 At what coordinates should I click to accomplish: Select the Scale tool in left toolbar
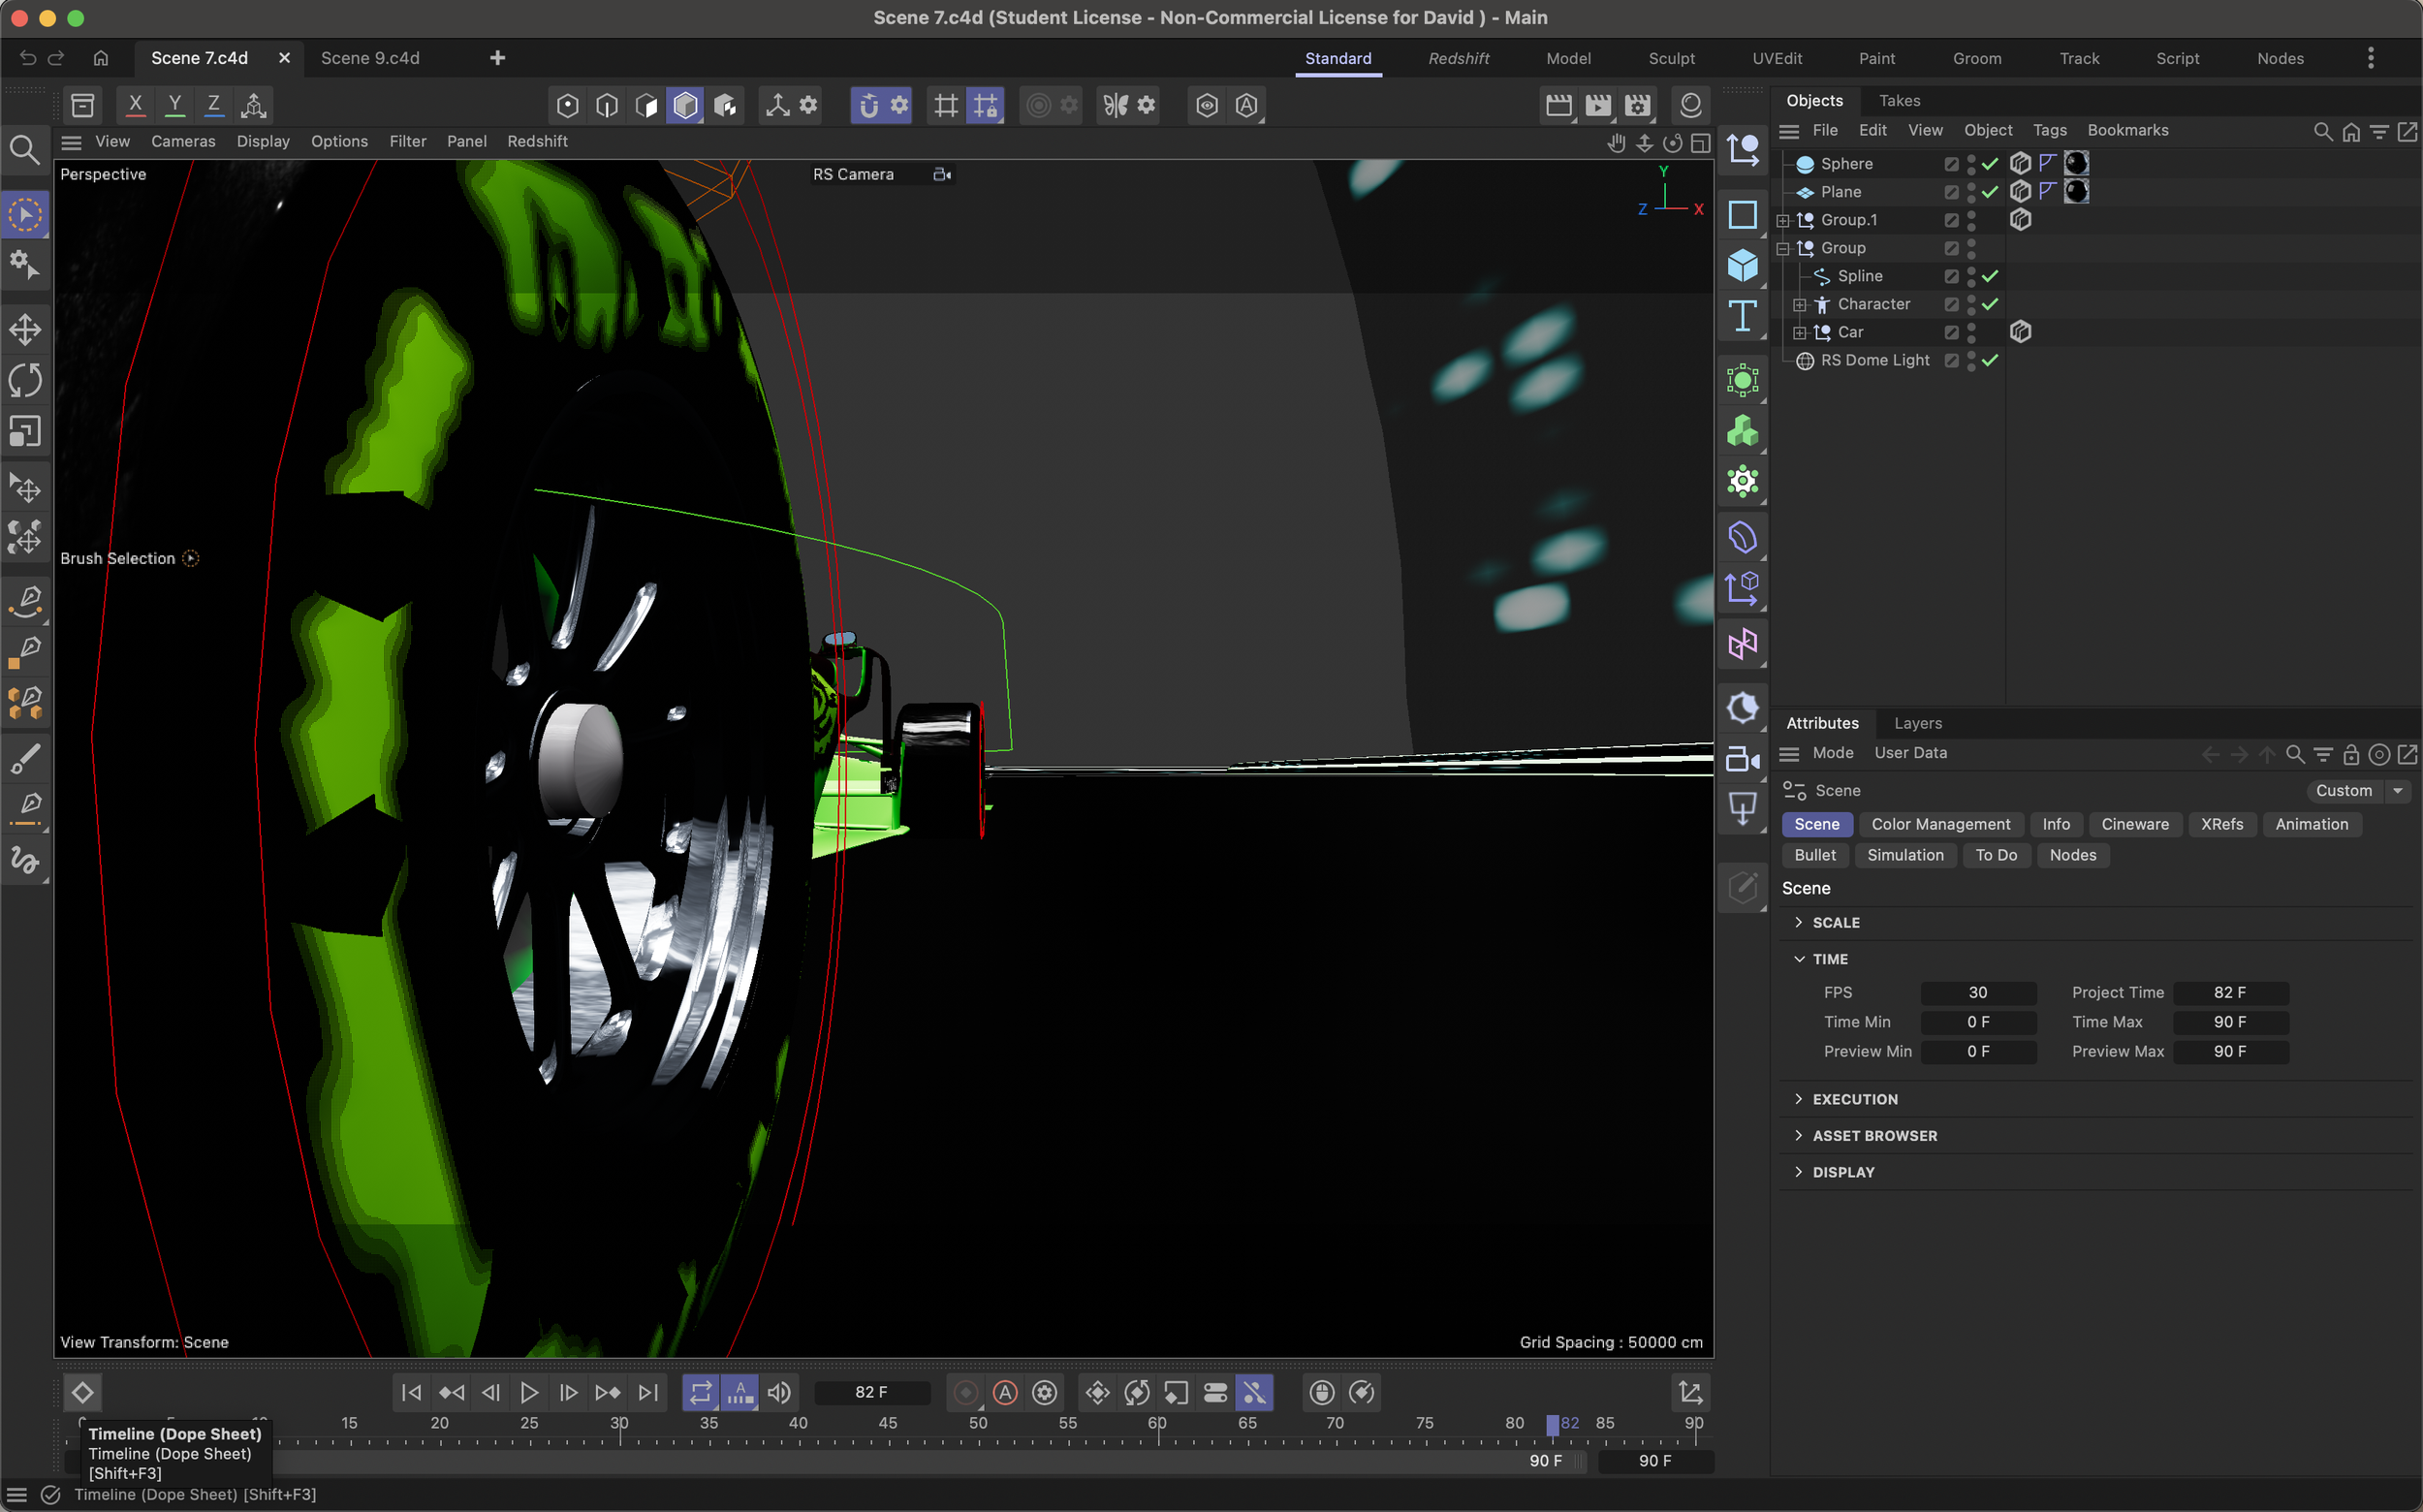25,431
